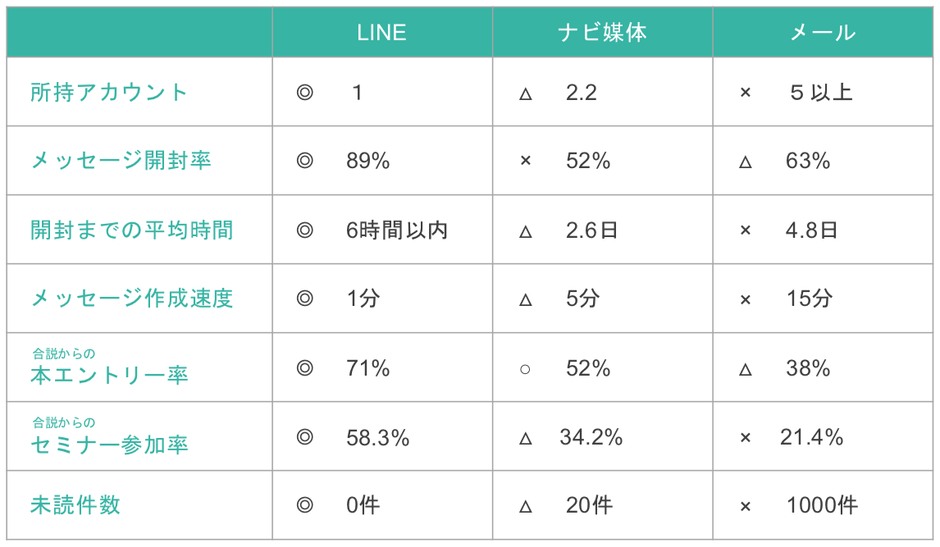Click the セミナー参加率 row label
The image size is (940, 547).
(109, 445)
